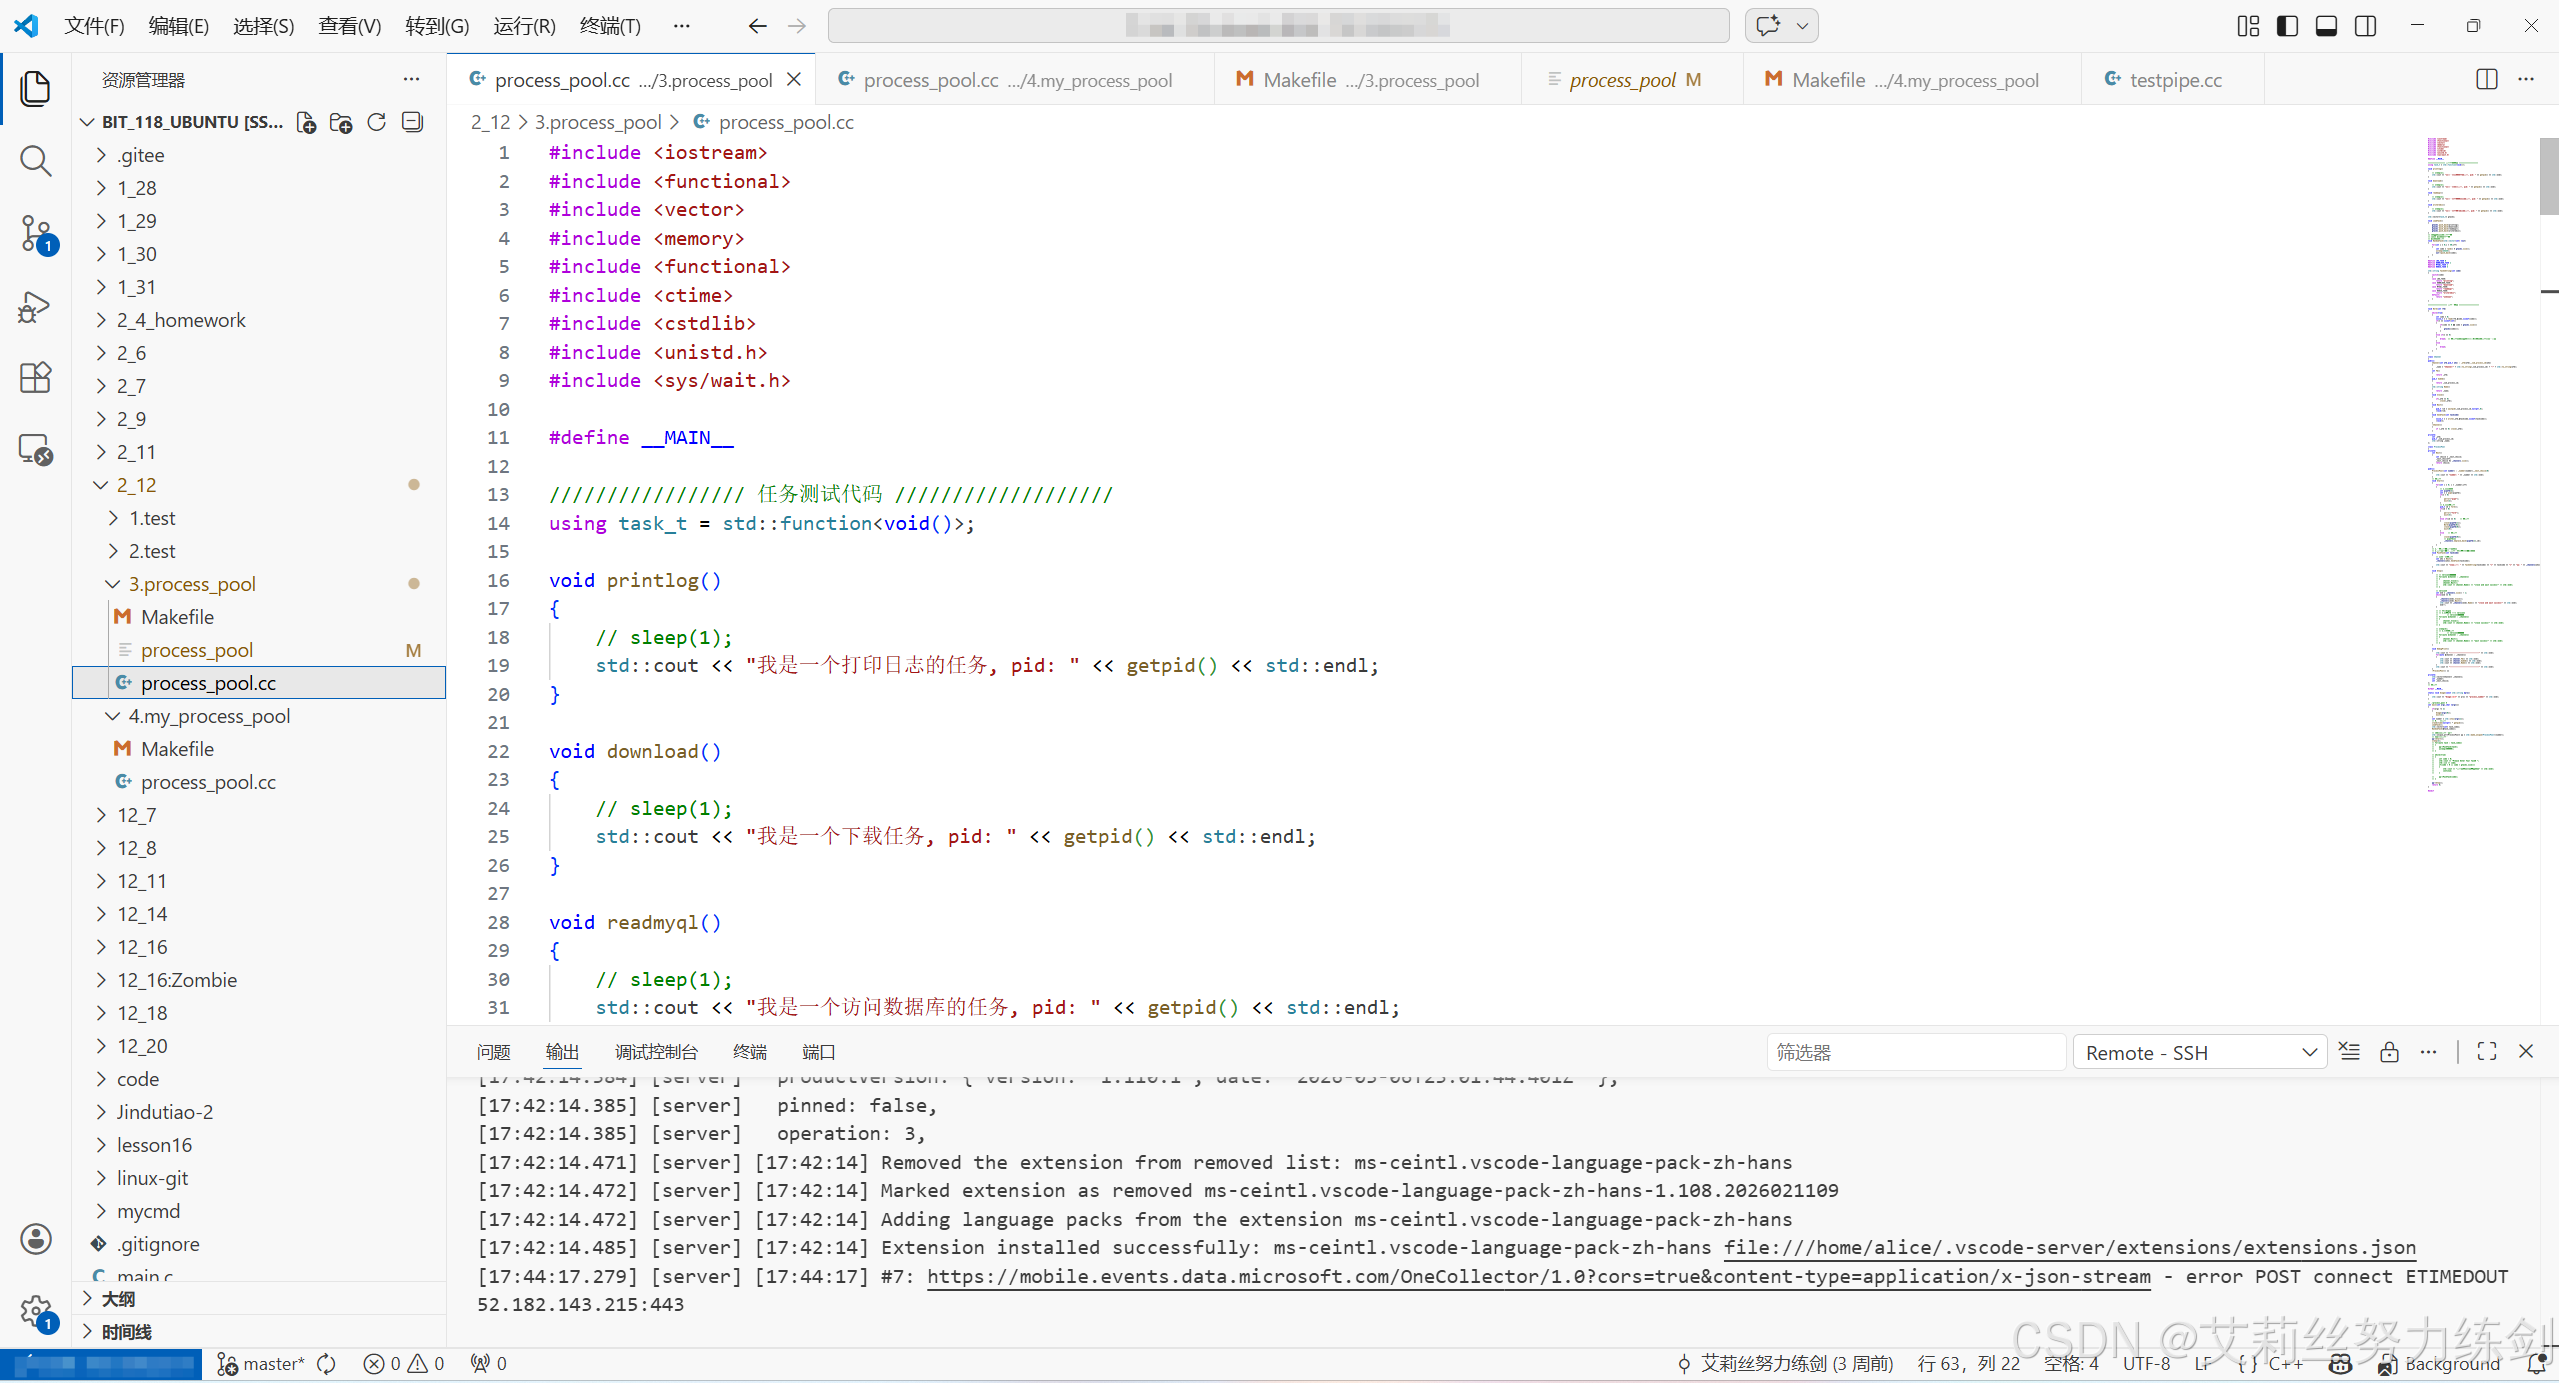The height and width of the screenshot is (1383, 2559).
Task: Toggle the bottom panel visibility
Action: tap(2326, 26)
